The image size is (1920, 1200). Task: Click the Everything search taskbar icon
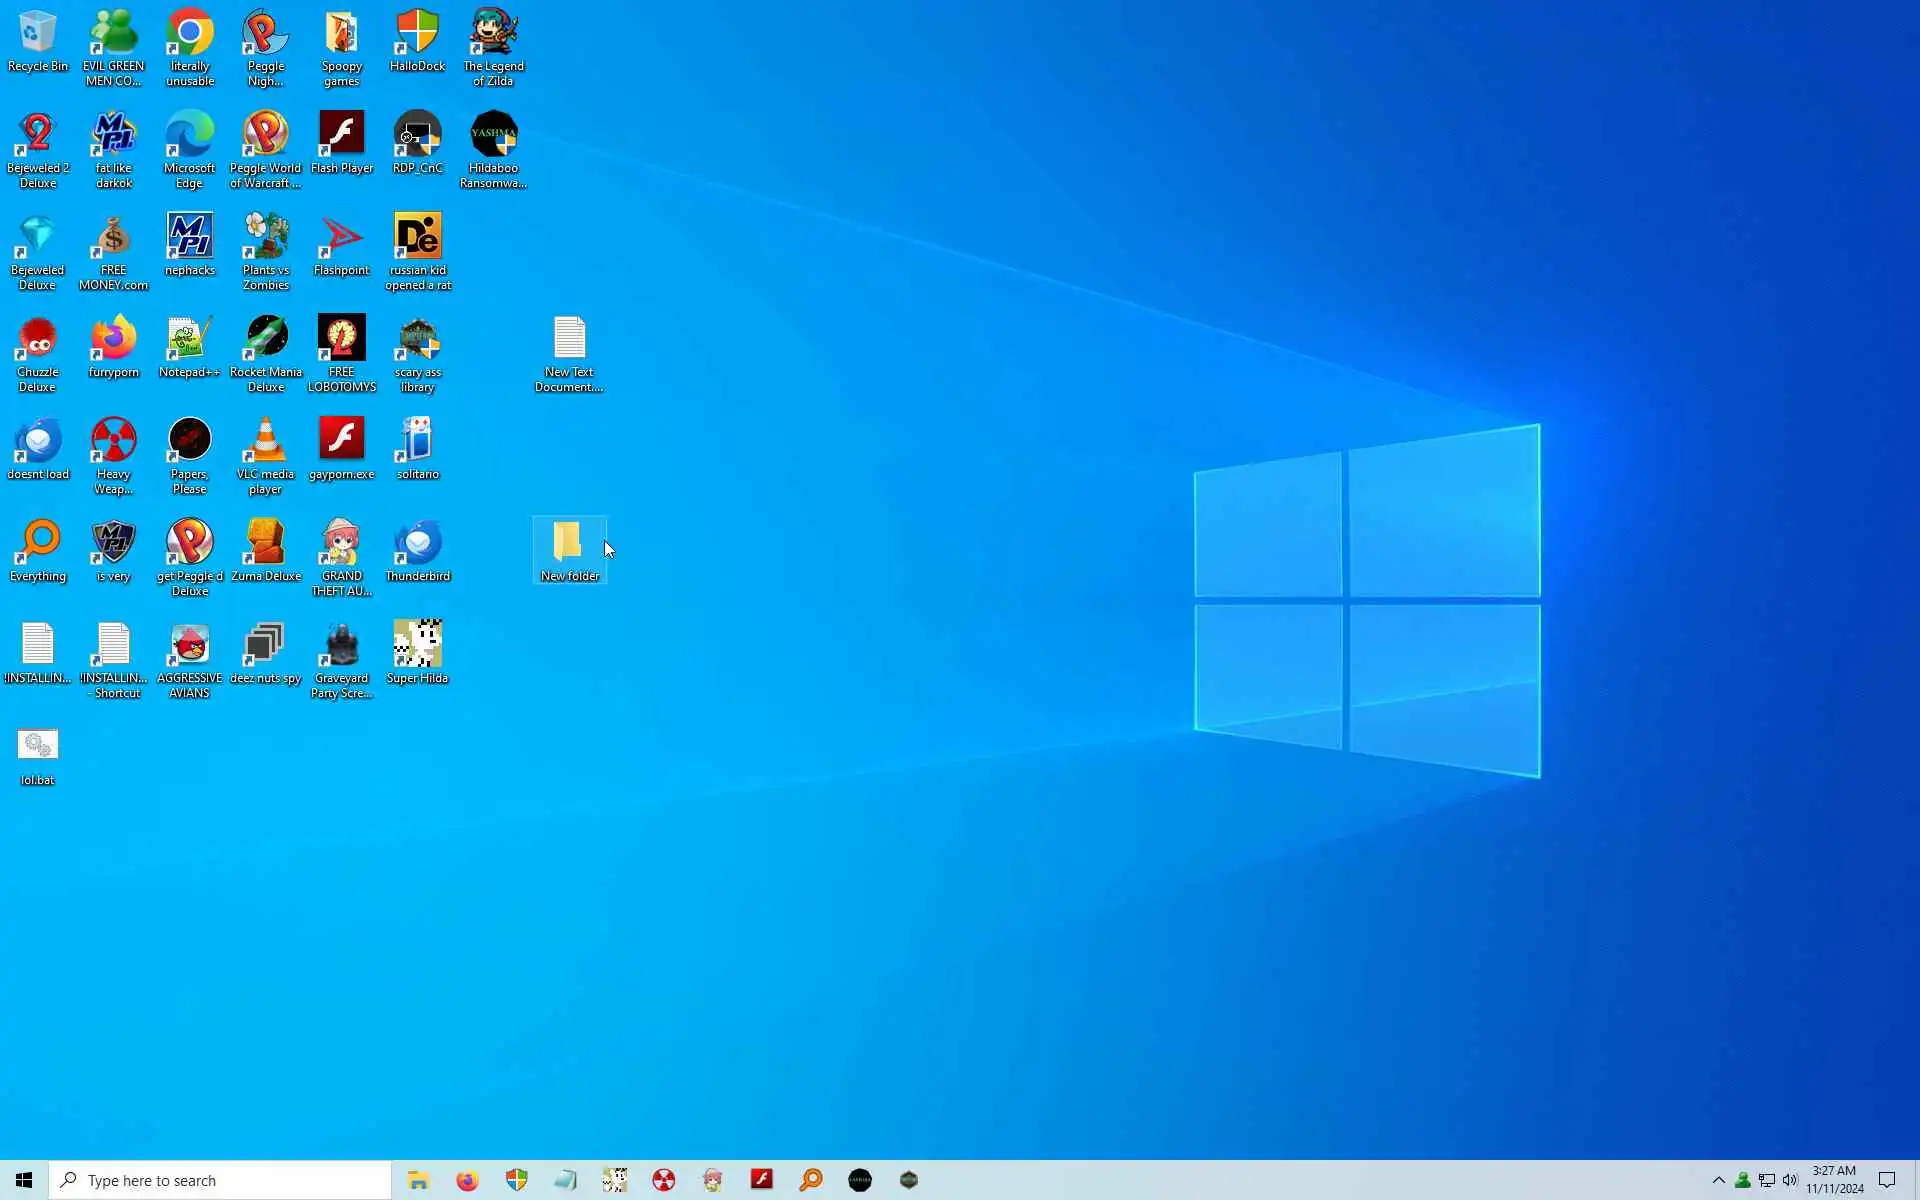click(811, 1180)
